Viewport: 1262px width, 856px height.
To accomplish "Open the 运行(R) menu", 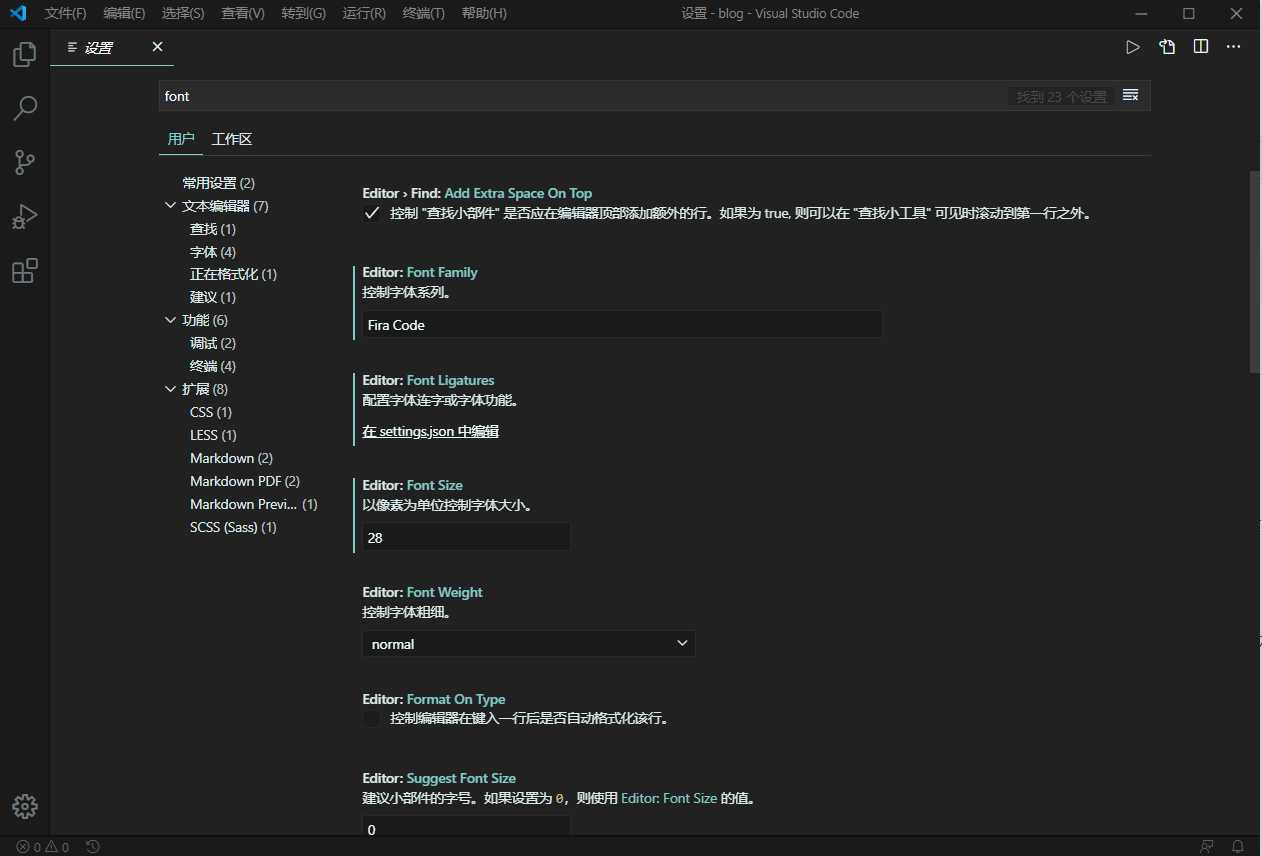I will [x=364, y=14].
